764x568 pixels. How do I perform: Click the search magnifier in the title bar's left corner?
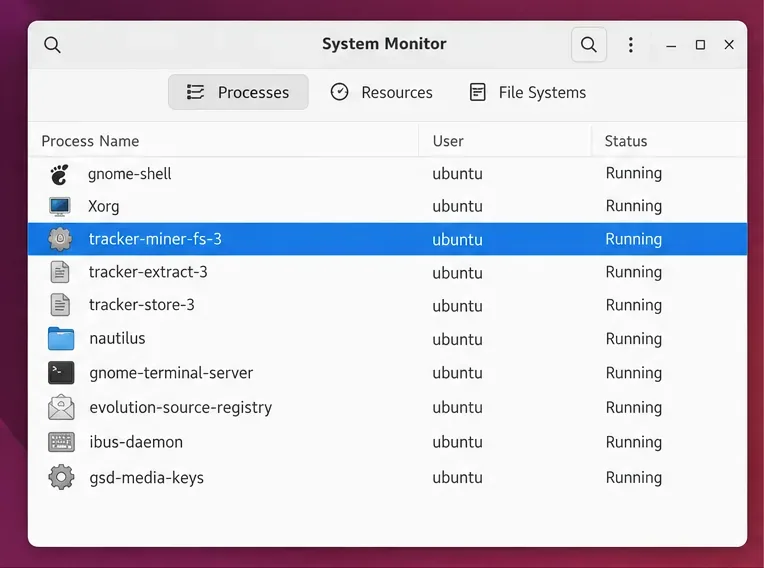pos(52,45)
